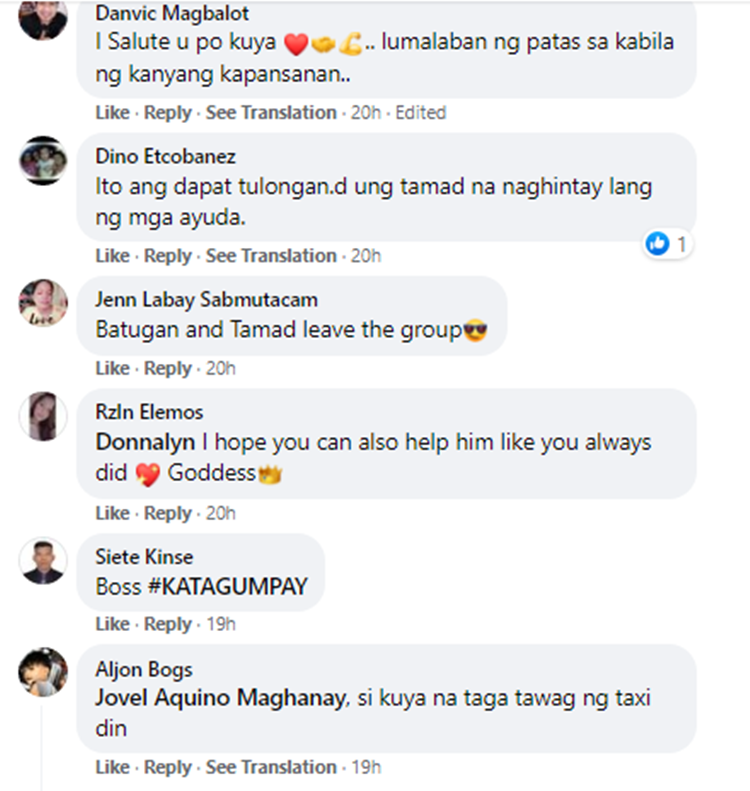The image size is (750, 791).
Task: Open the #KATAGUMPAY hashtag
Action: [228, 587]
